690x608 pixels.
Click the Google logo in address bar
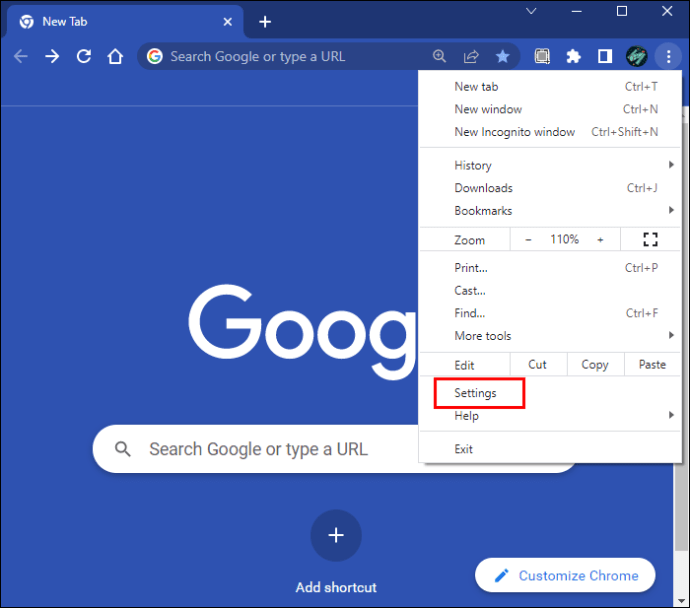(155, 56)
